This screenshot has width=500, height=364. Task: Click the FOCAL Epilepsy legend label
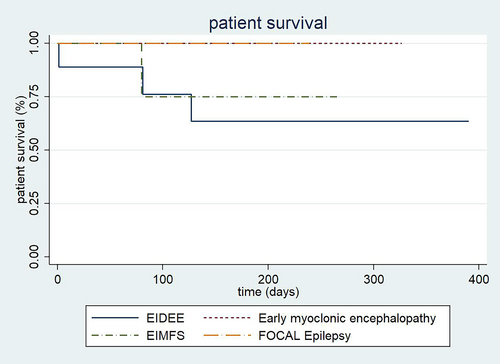click(305, 336)
